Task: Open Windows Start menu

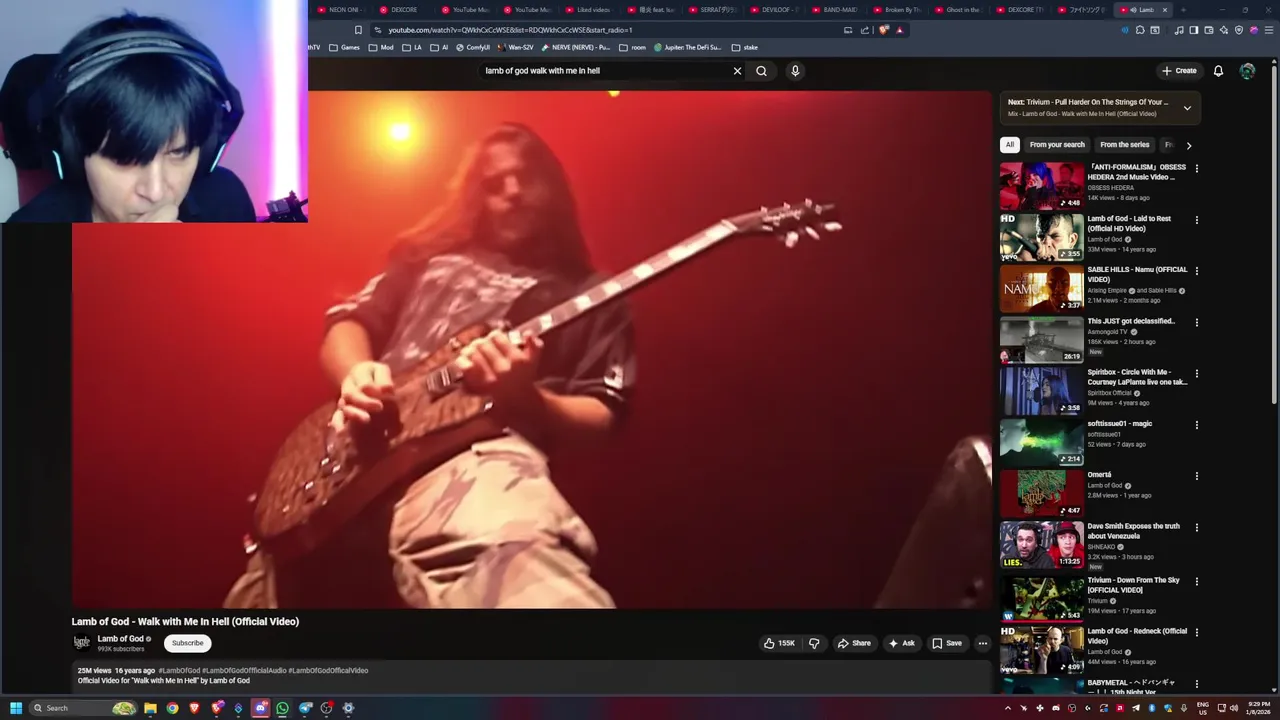Action: click(16, 708)
